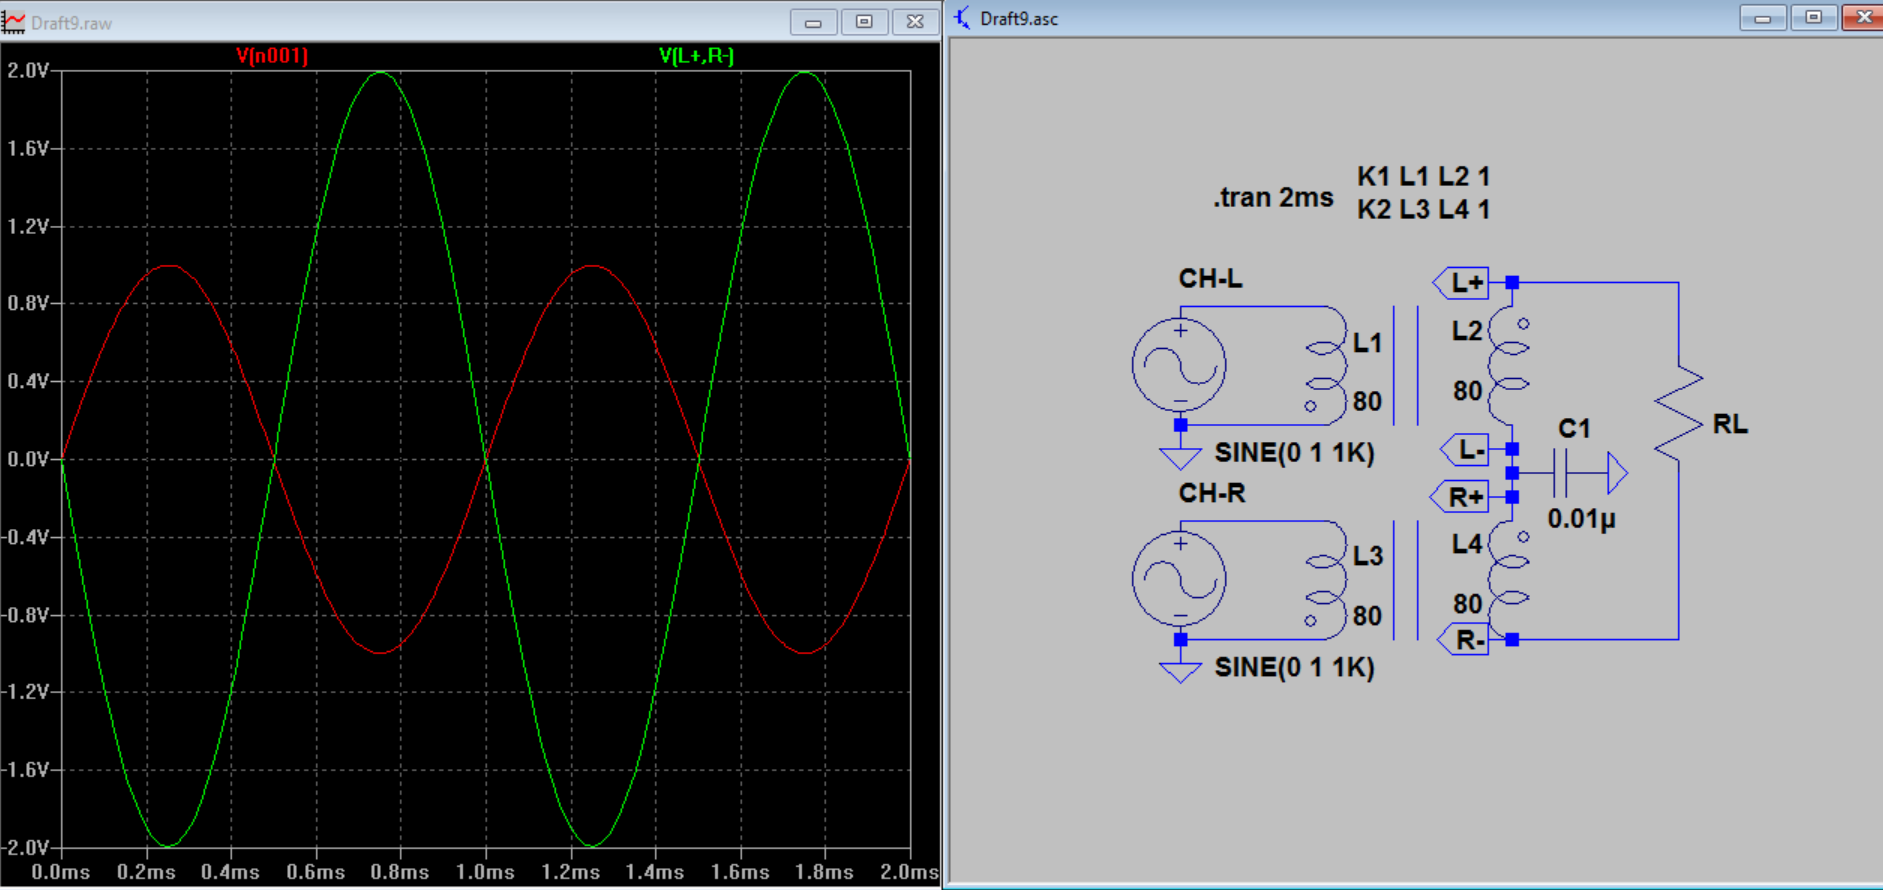Click the C1 capacitor name label
Screen dimensions: 1883x890
point(1574,428)
